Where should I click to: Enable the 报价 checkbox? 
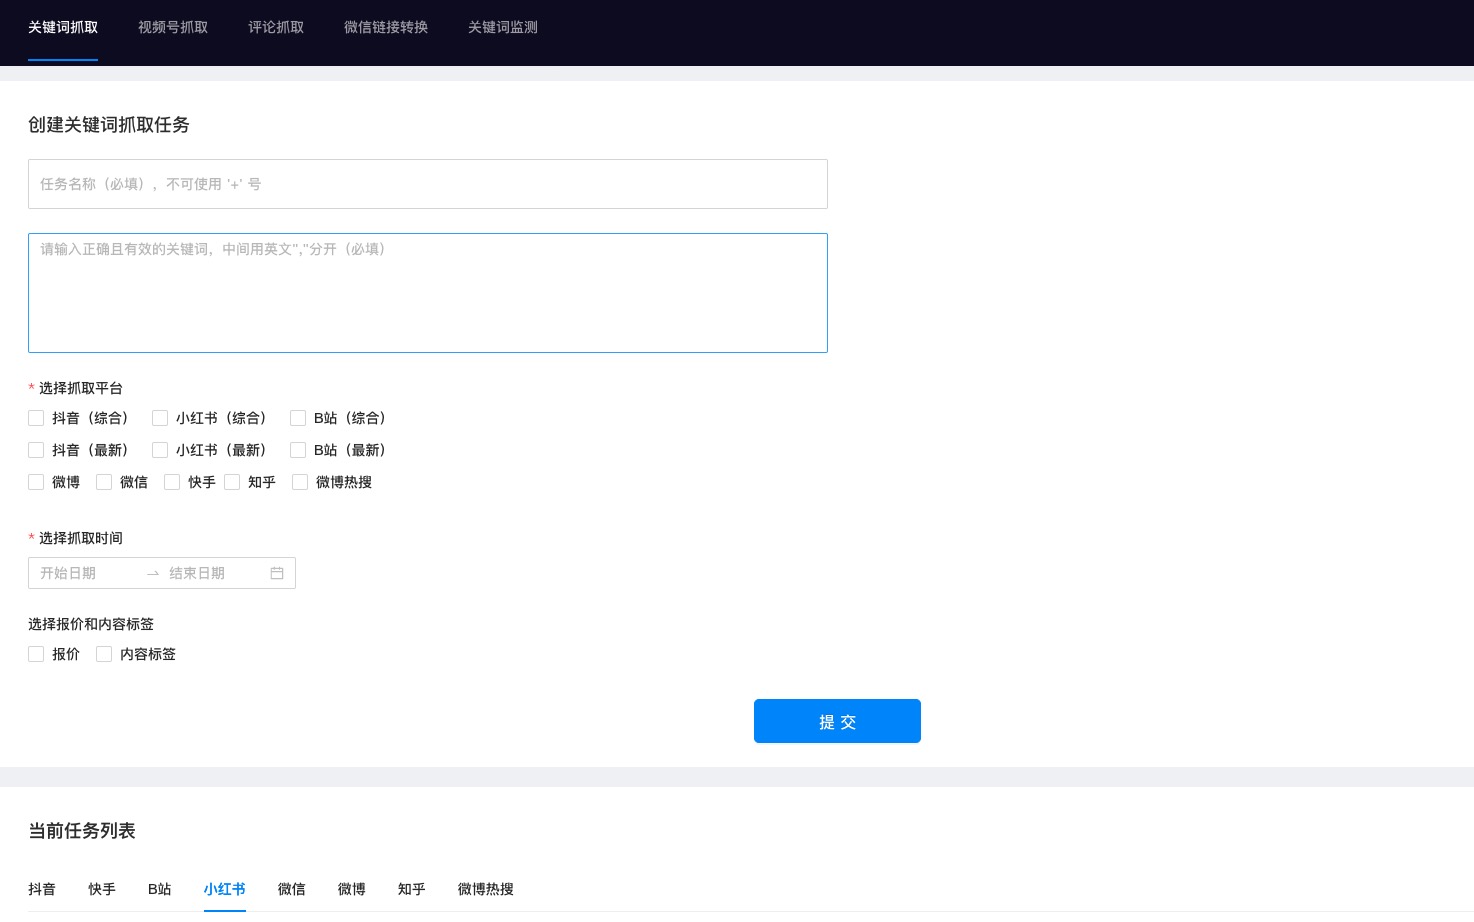click(36, 654)
